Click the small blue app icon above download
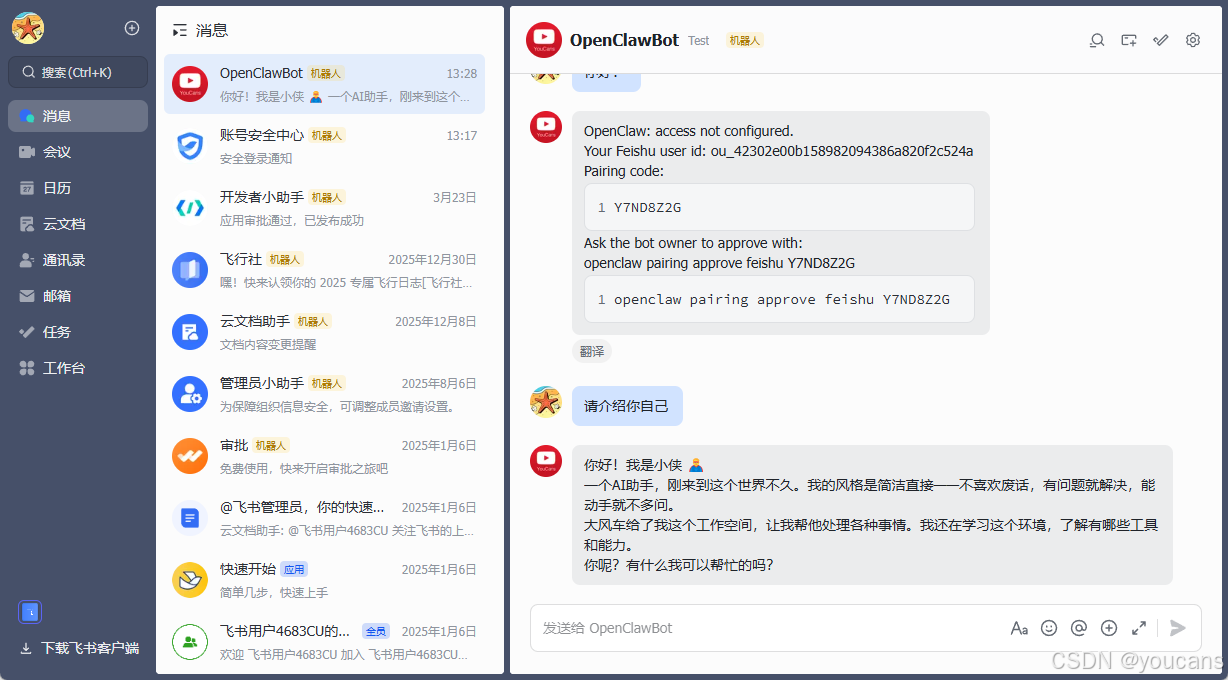Image resolution: width=1228 pixels, height=680 pixels. [30, 612]
